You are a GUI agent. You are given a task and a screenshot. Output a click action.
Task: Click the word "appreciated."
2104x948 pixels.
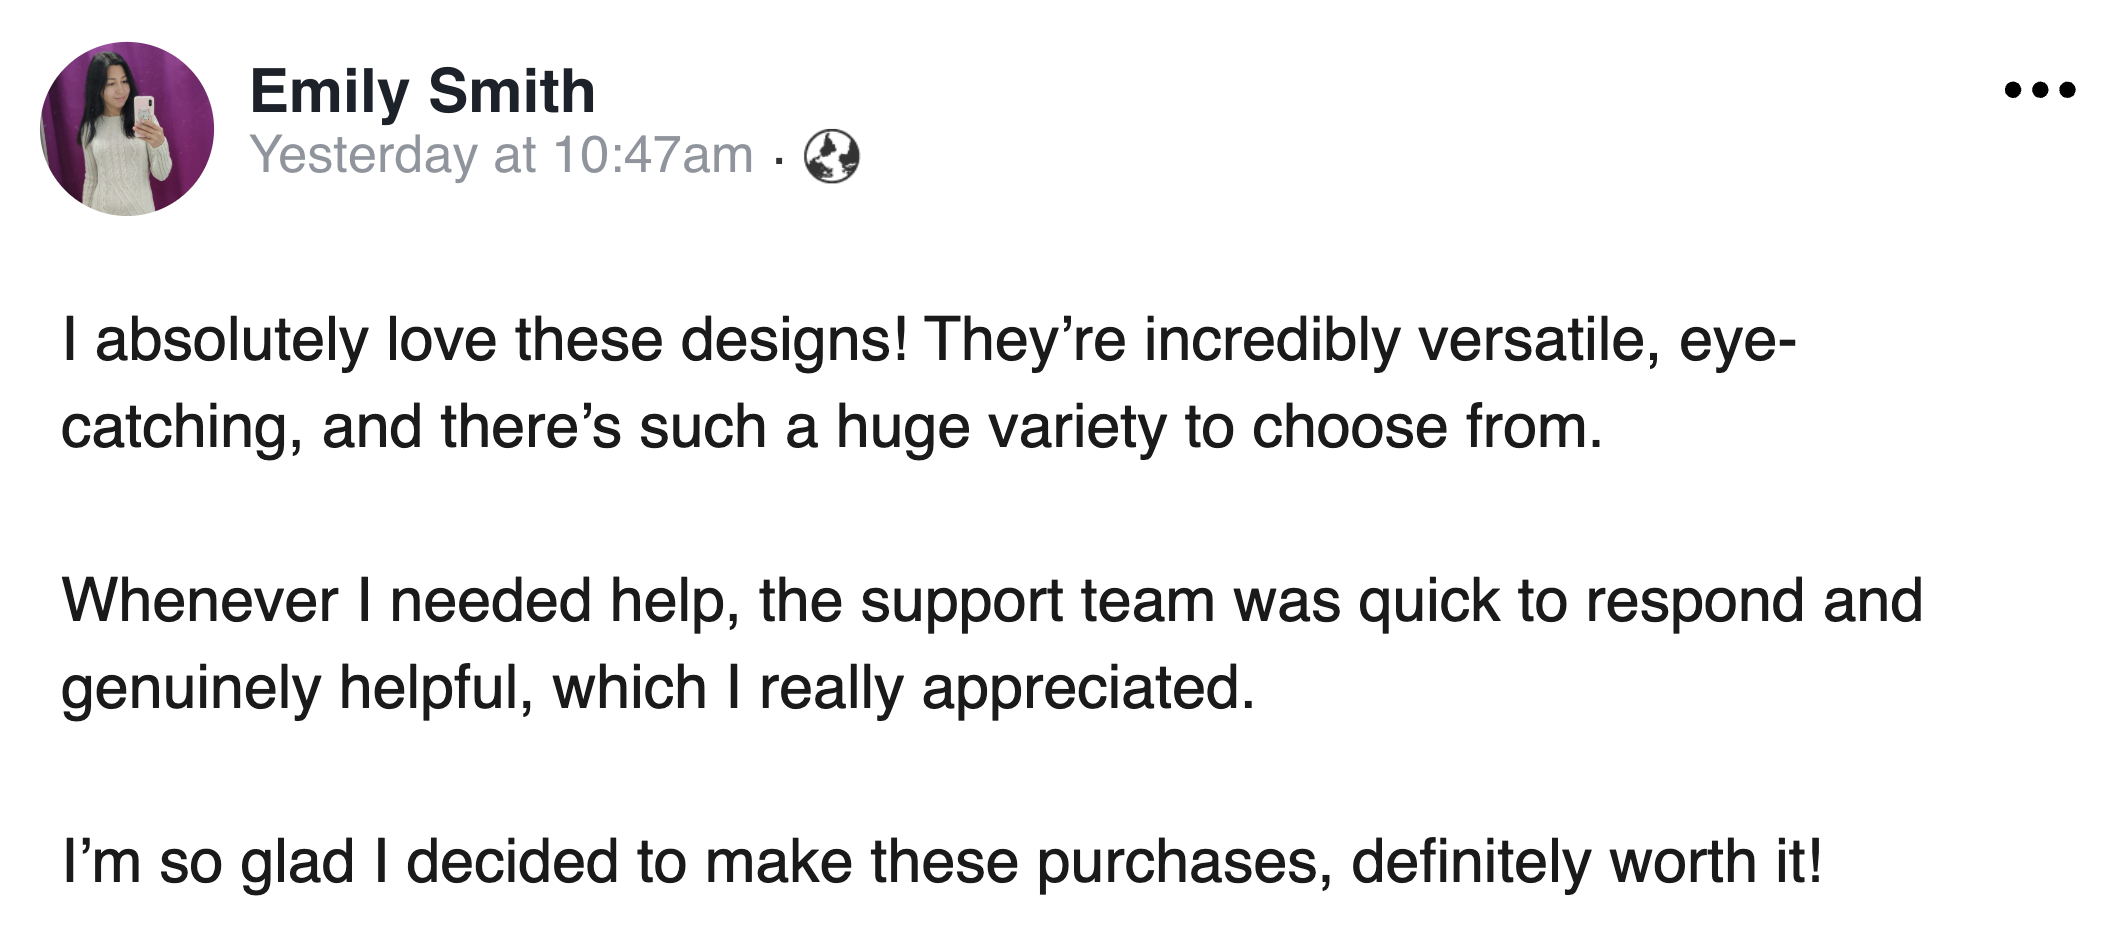(1087, 688)
